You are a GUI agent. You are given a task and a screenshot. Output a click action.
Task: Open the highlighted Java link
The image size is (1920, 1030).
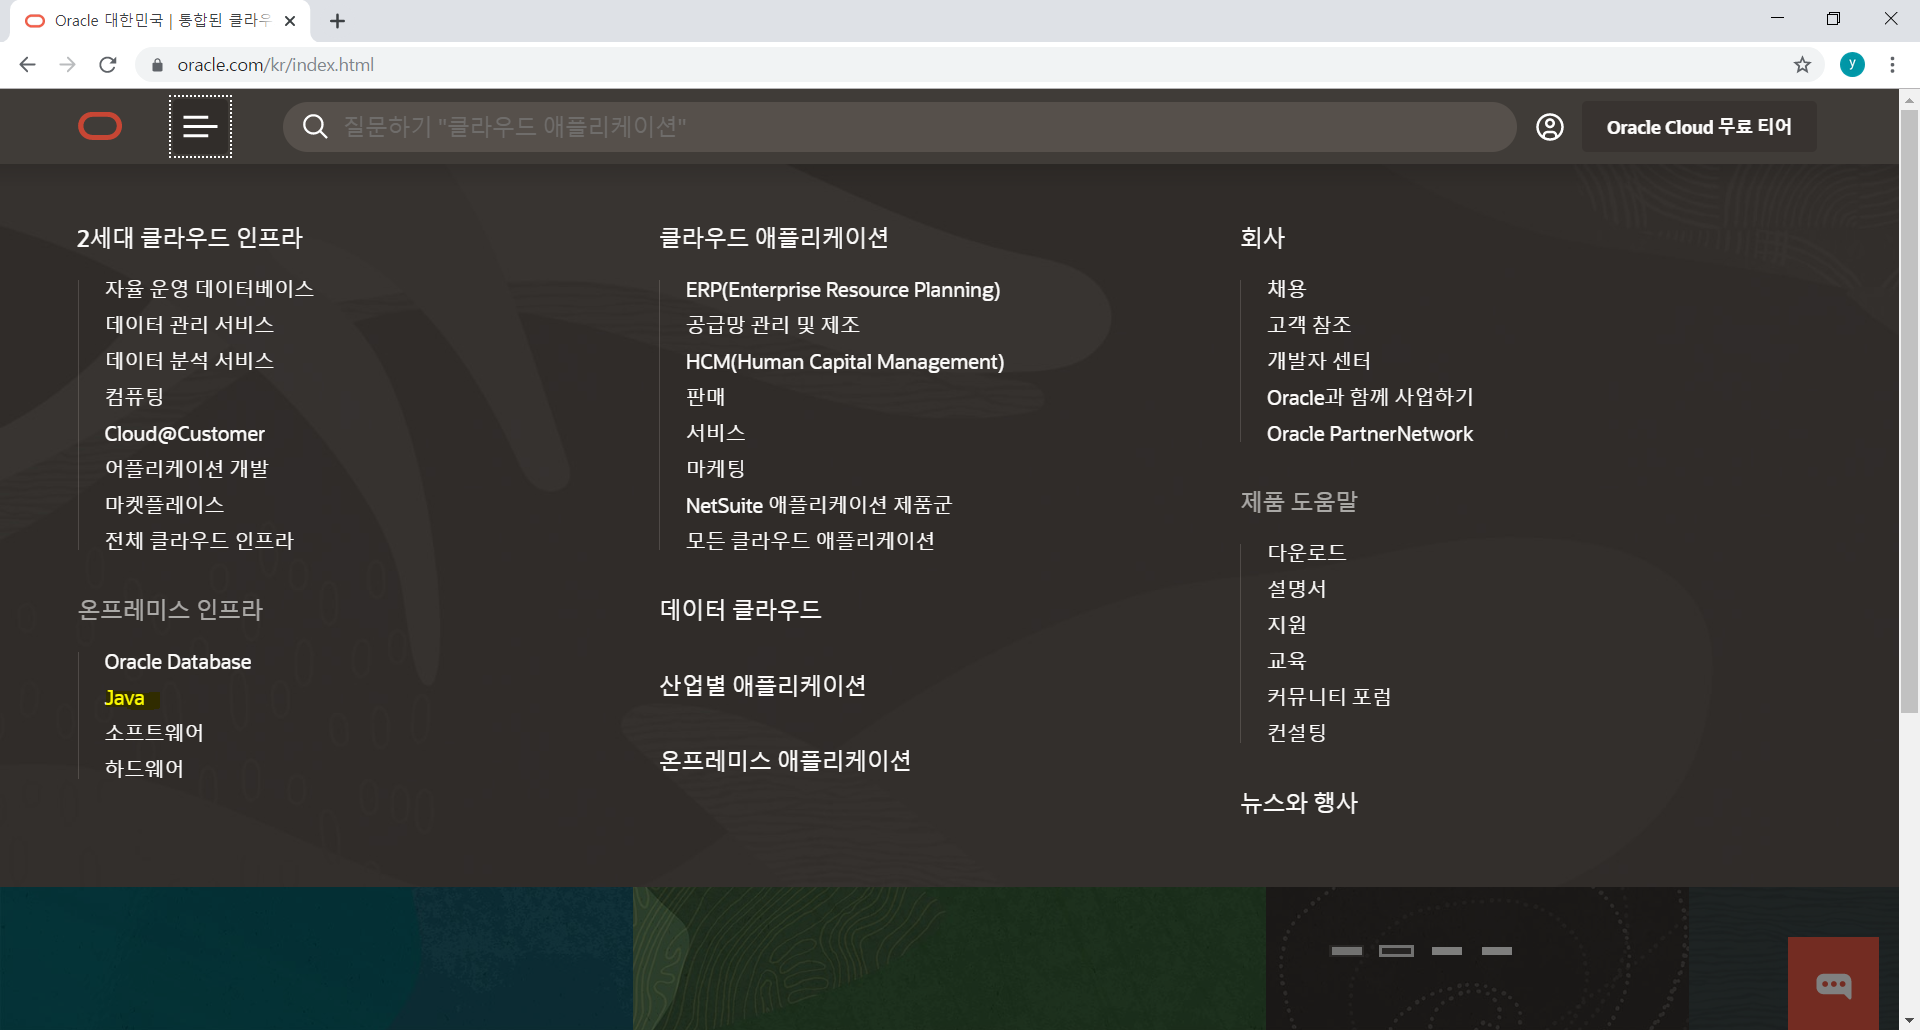pyautogui.click(x=124, y=698)
